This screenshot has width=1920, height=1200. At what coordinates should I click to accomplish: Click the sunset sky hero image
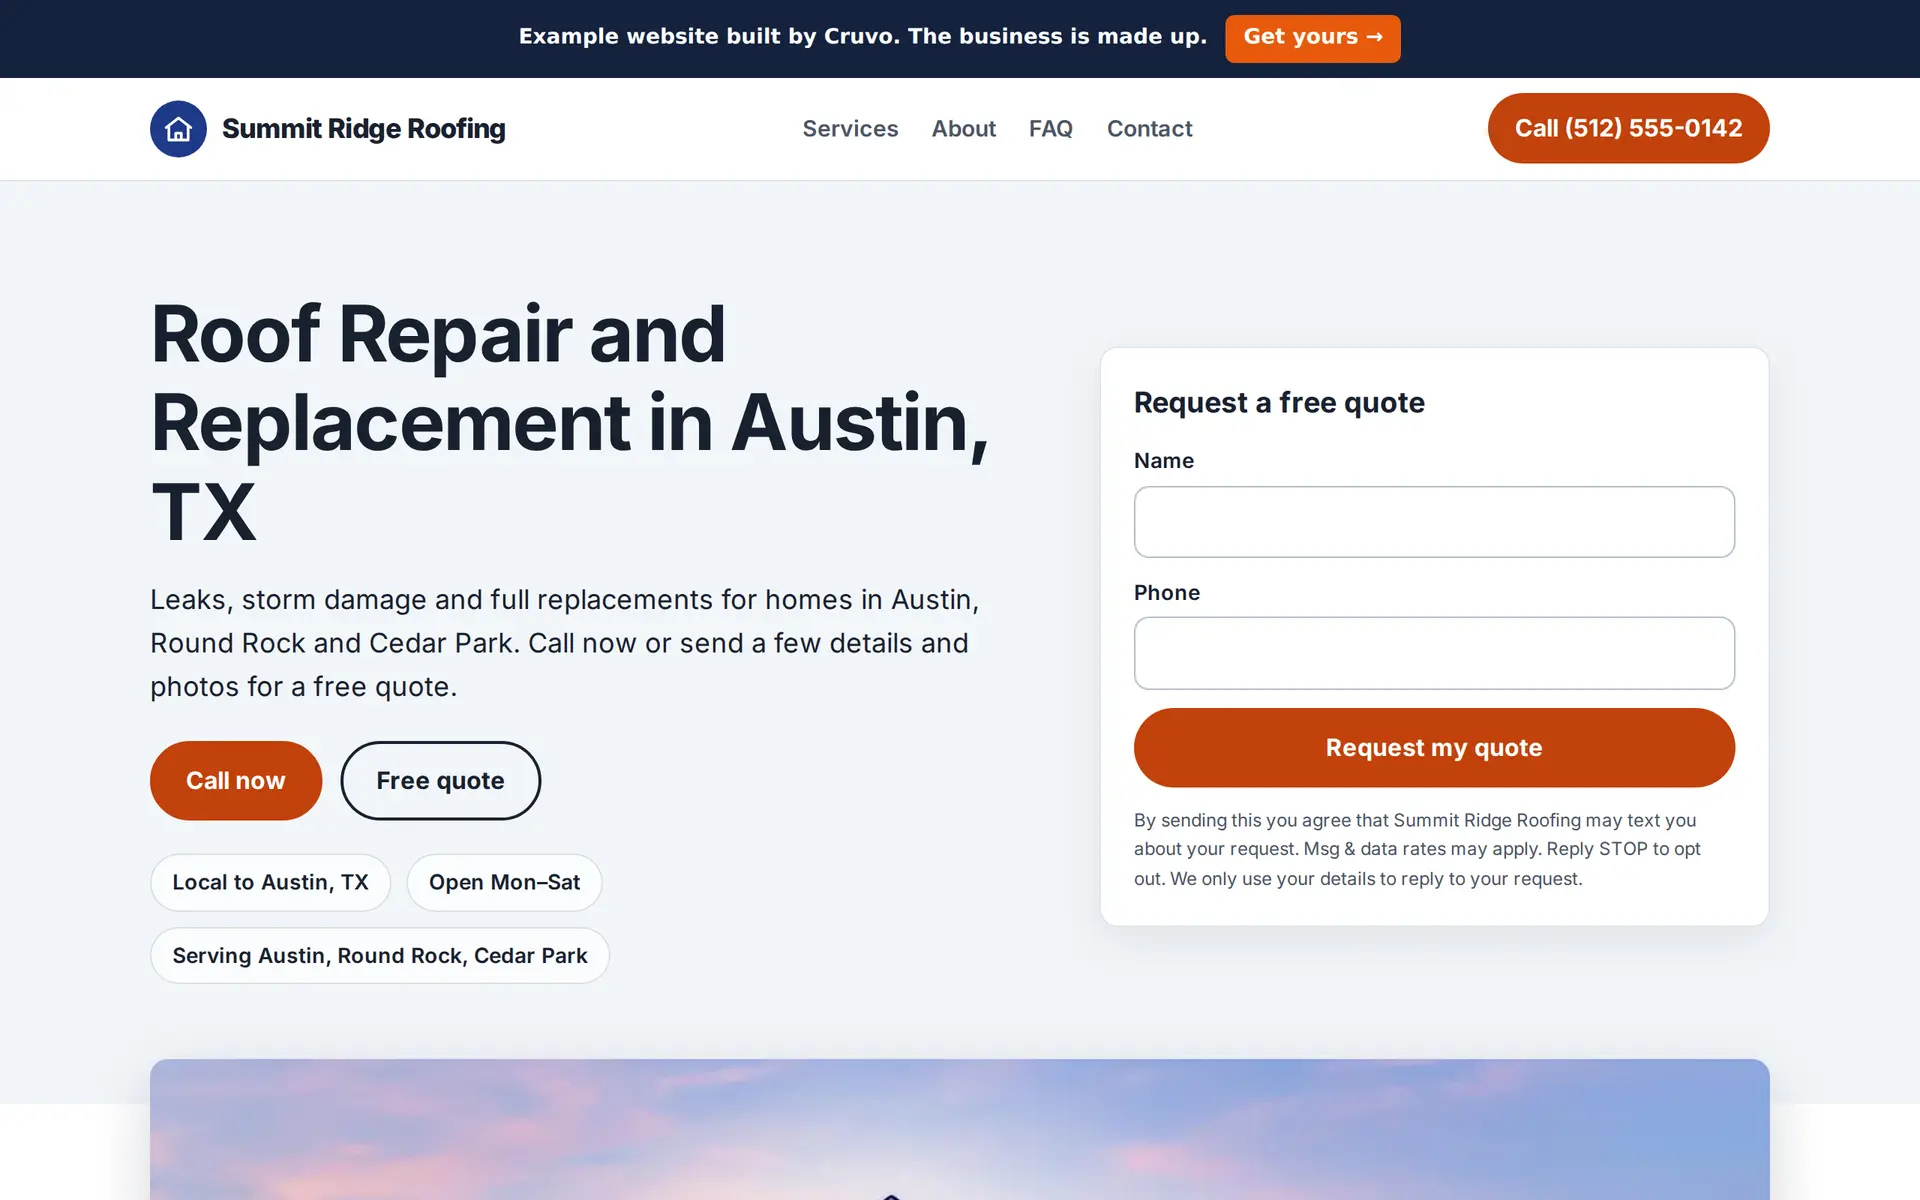tap(960, 1130)
